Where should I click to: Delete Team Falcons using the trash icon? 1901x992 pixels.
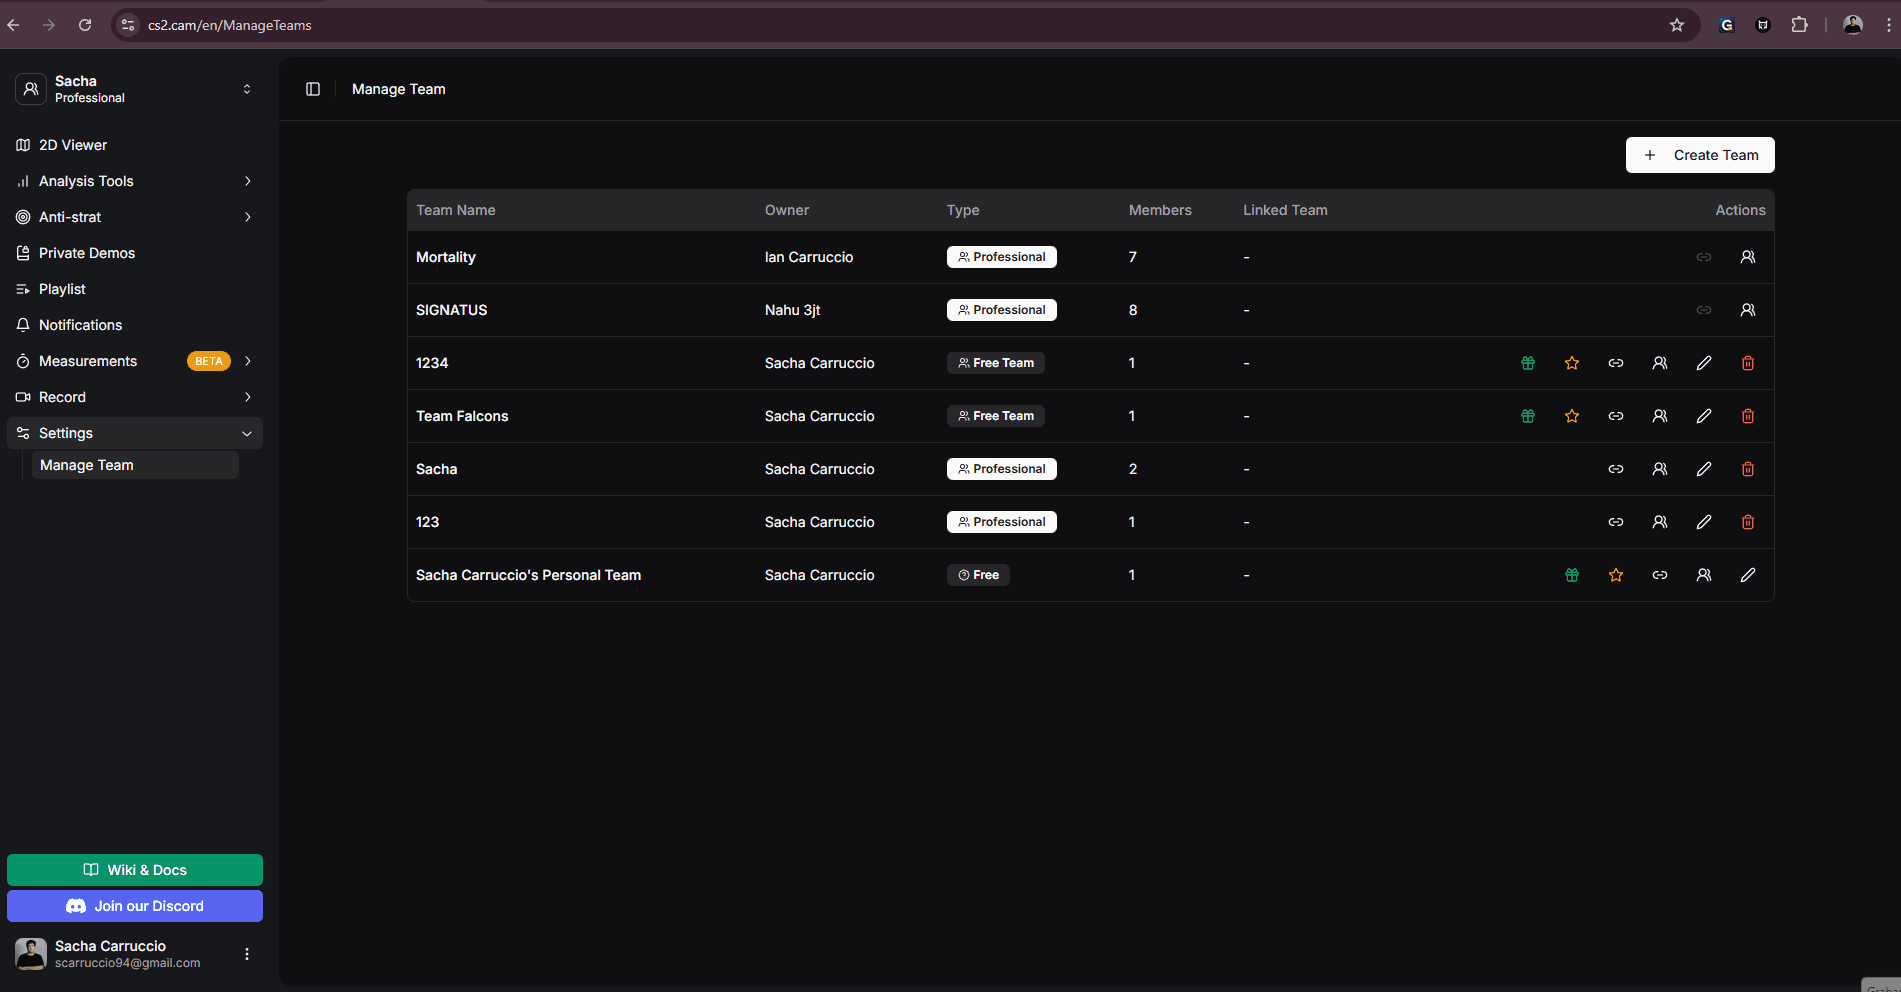[x=1747, y=416]
